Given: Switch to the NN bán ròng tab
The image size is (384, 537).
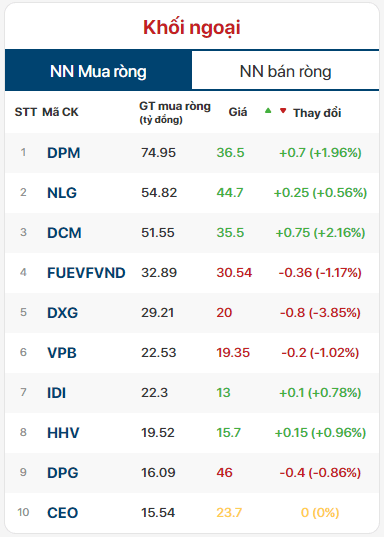Looking at the screenshot, I should (x=285, y=71).
